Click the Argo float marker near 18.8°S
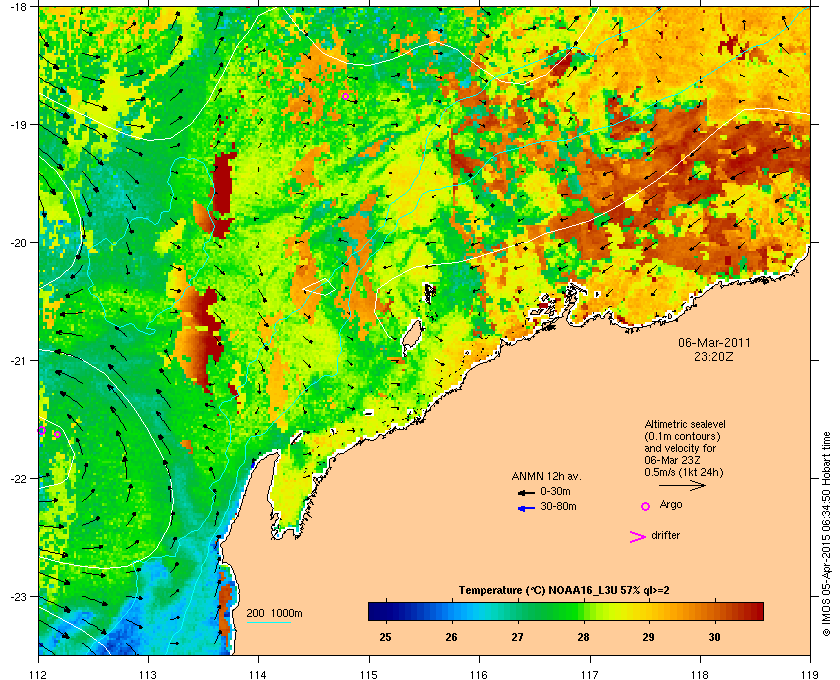Image resolution: width=840 pixels, height=680 pixels. point(346,96)
